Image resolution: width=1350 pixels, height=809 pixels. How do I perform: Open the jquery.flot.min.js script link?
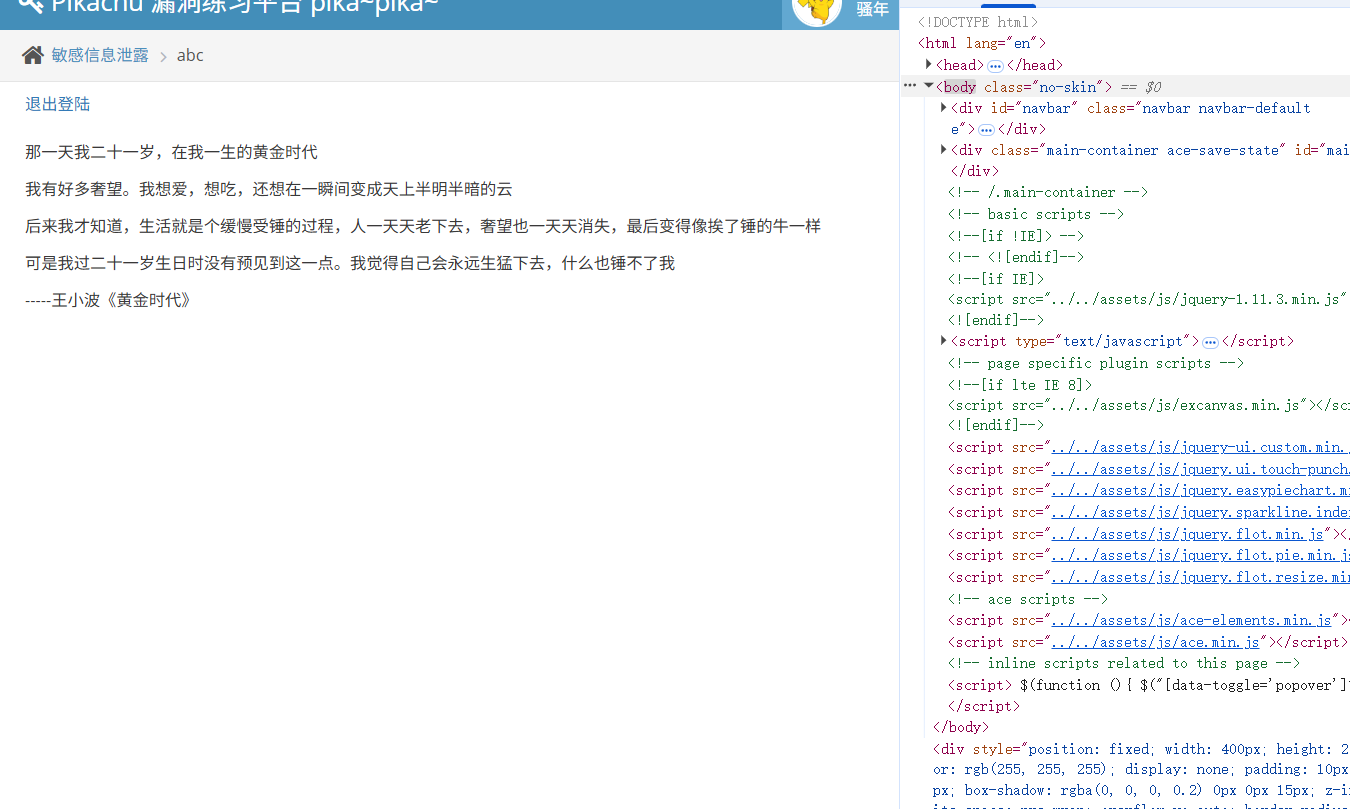(x=1187, y=534)
